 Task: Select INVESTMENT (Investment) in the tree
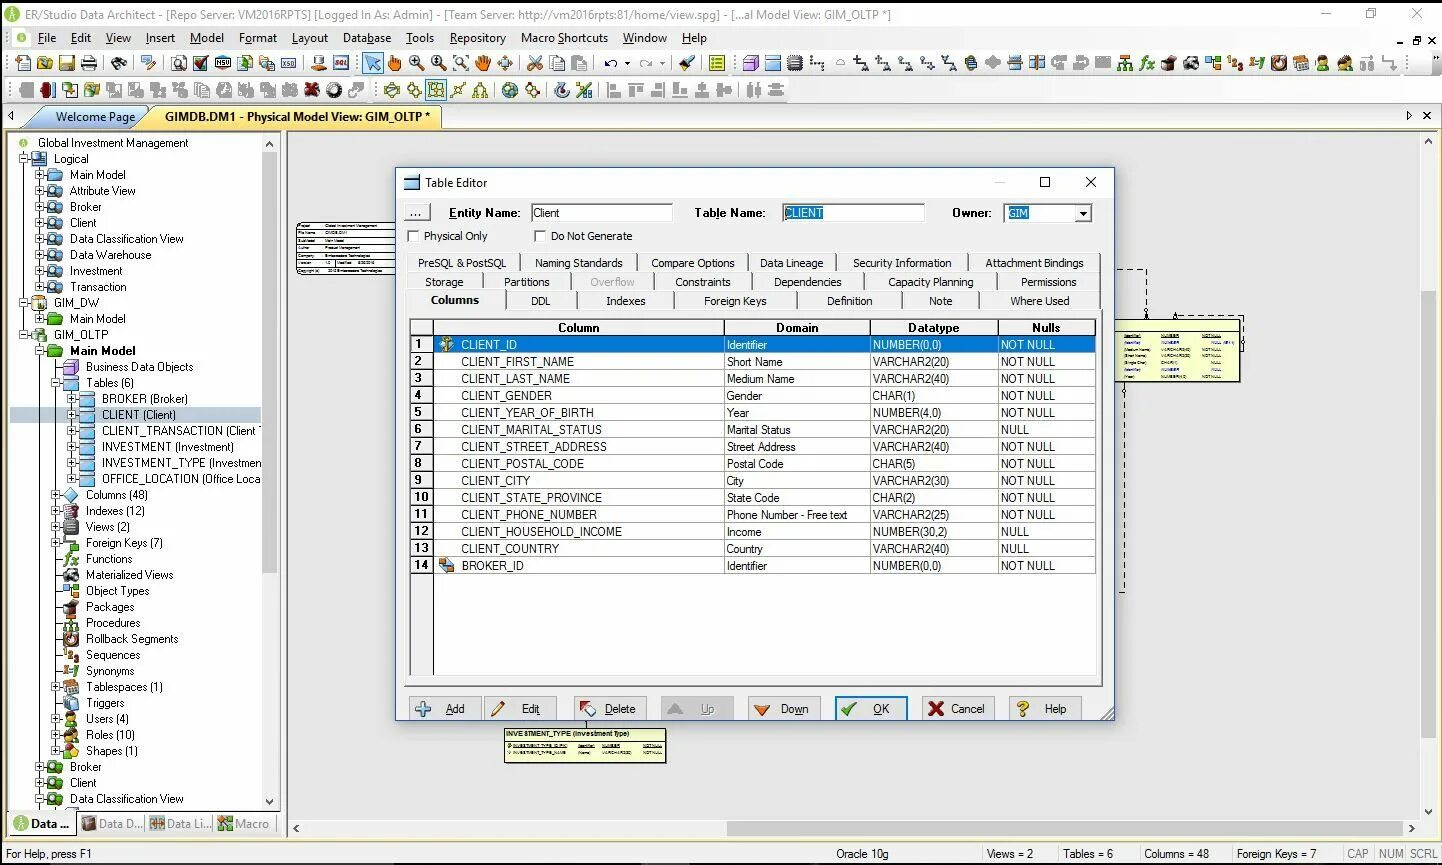168,447
